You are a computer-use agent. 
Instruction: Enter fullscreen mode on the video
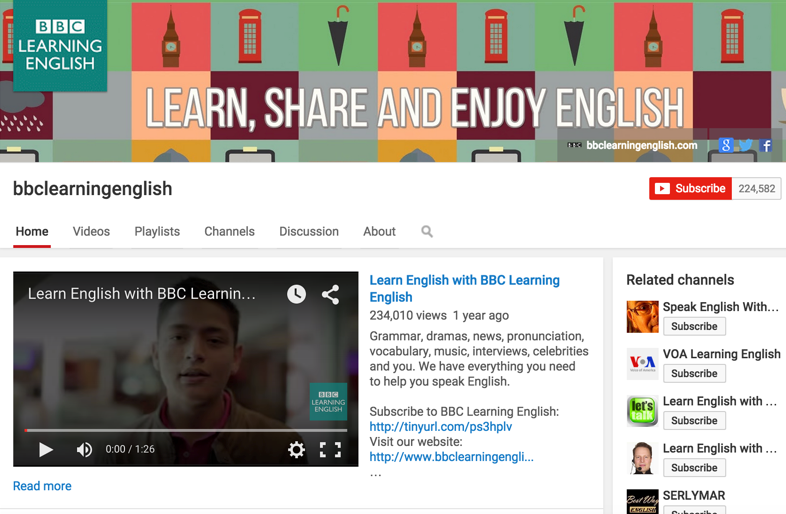point(330,449)
